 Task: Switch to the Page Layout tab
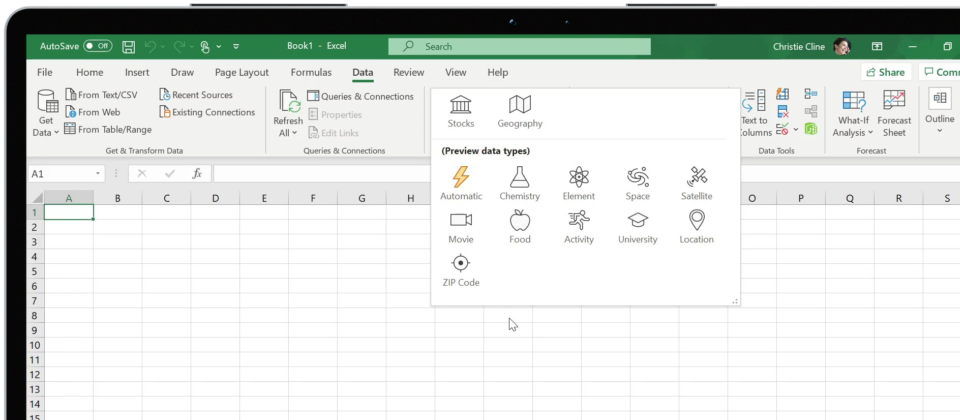pyautogui.click(x=242, y=72)
